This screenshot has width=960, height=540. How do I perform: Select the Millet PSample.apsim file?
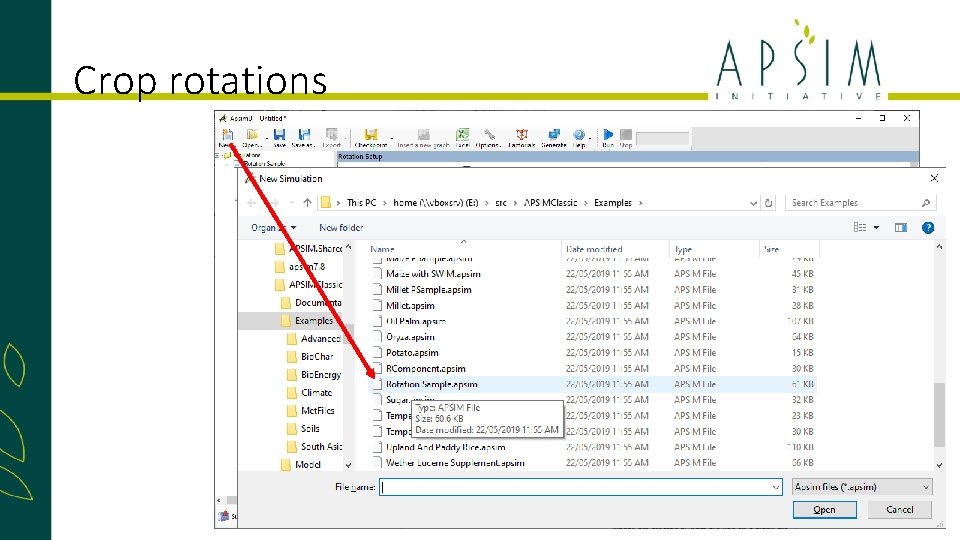(x=429, y=290)
